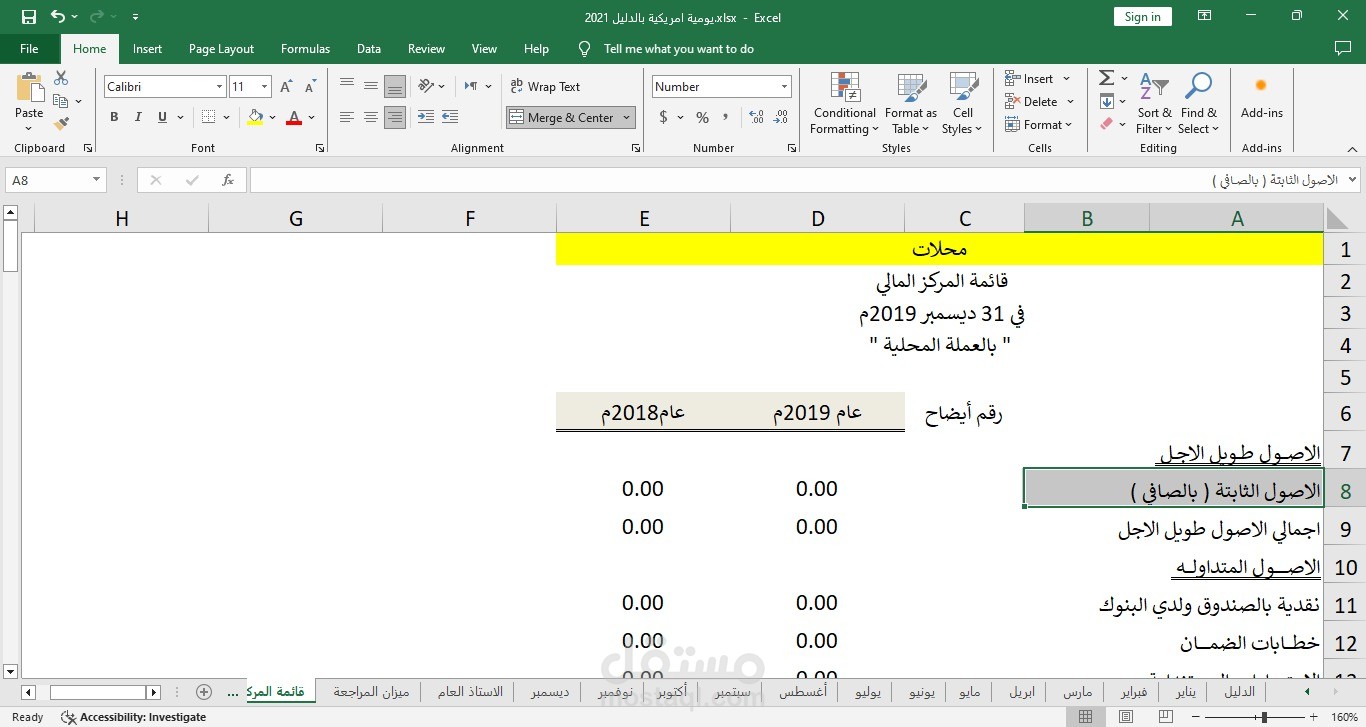Image resolution: width=1366 pixels, height=727 pixels.
Task: Click the Format cells button
Action: (1040, 124)
